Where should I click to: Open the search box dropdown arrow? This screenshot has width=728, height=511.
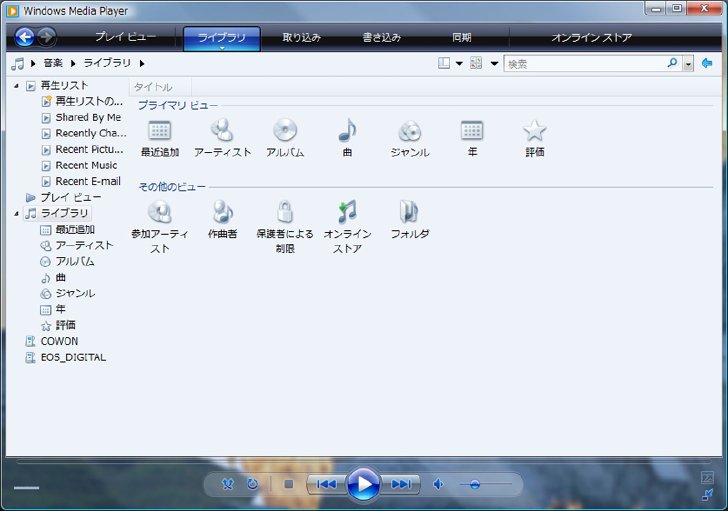(688, 64)
